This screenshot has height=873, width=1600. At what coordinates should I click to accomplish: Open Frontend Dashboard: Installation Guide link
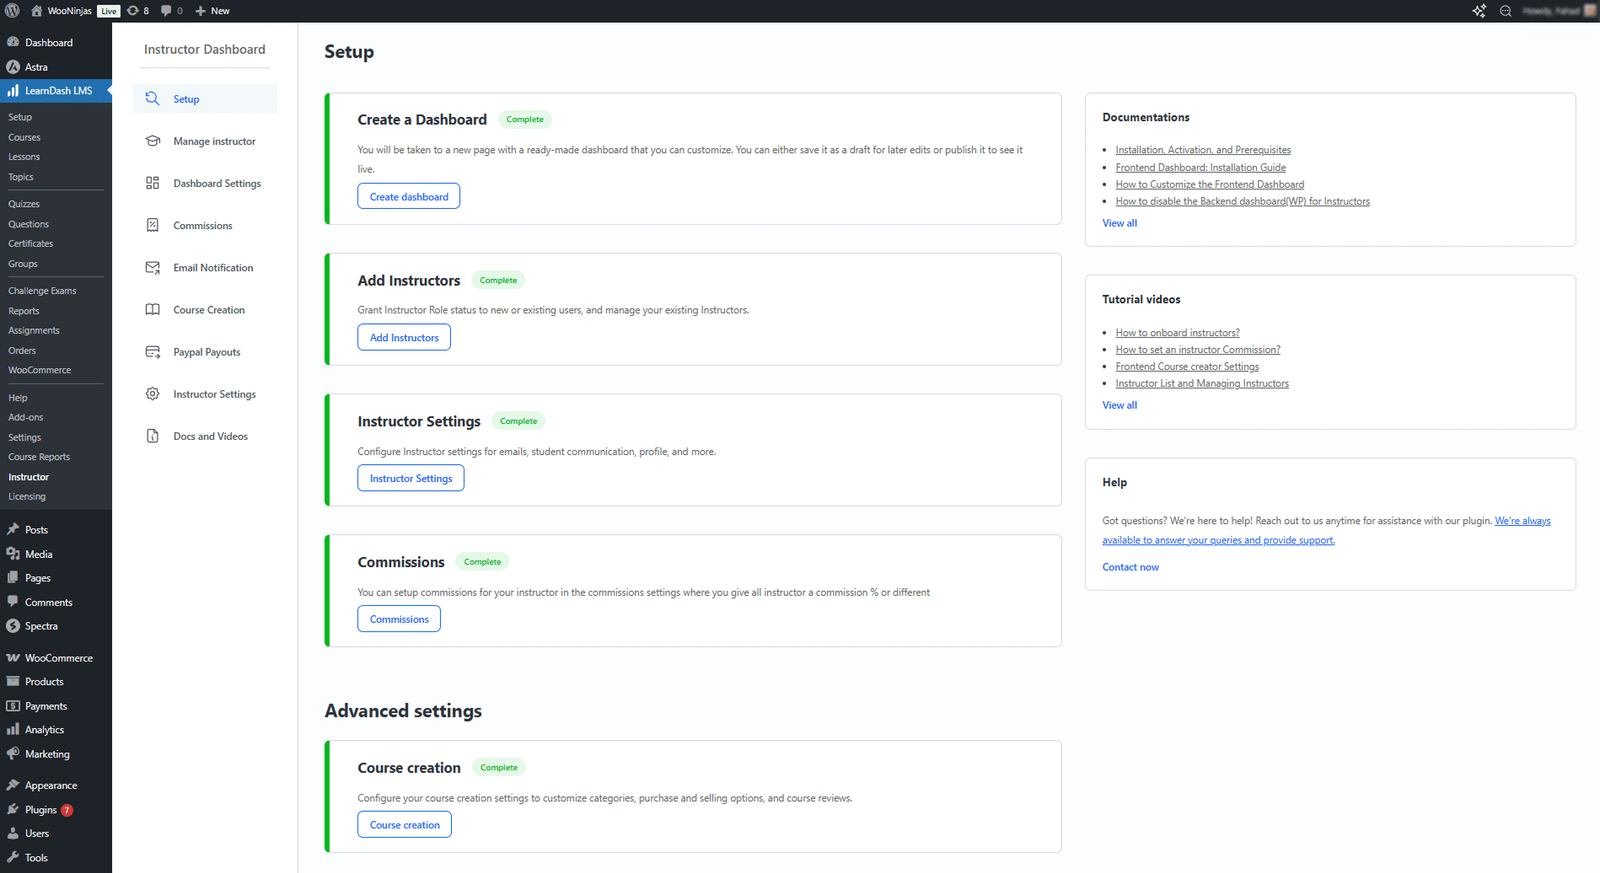tap(1201, 167)
